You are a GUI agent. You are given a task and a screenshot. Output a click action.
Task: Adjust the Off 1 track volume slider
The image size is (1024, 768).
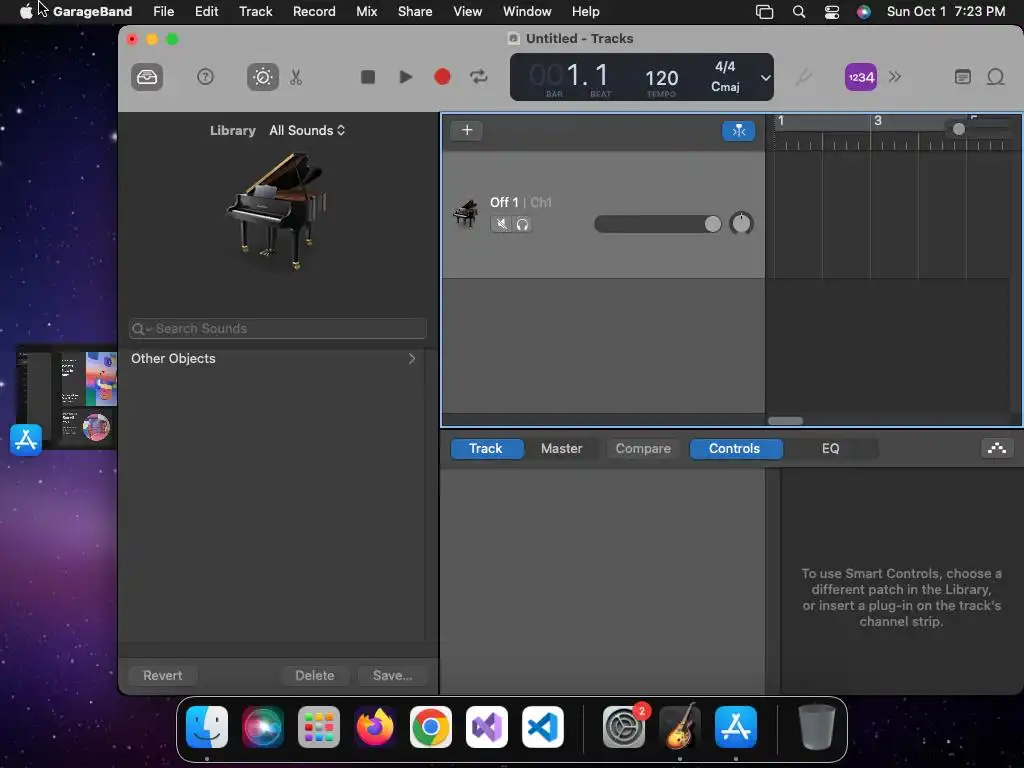(x=658, y=224)
